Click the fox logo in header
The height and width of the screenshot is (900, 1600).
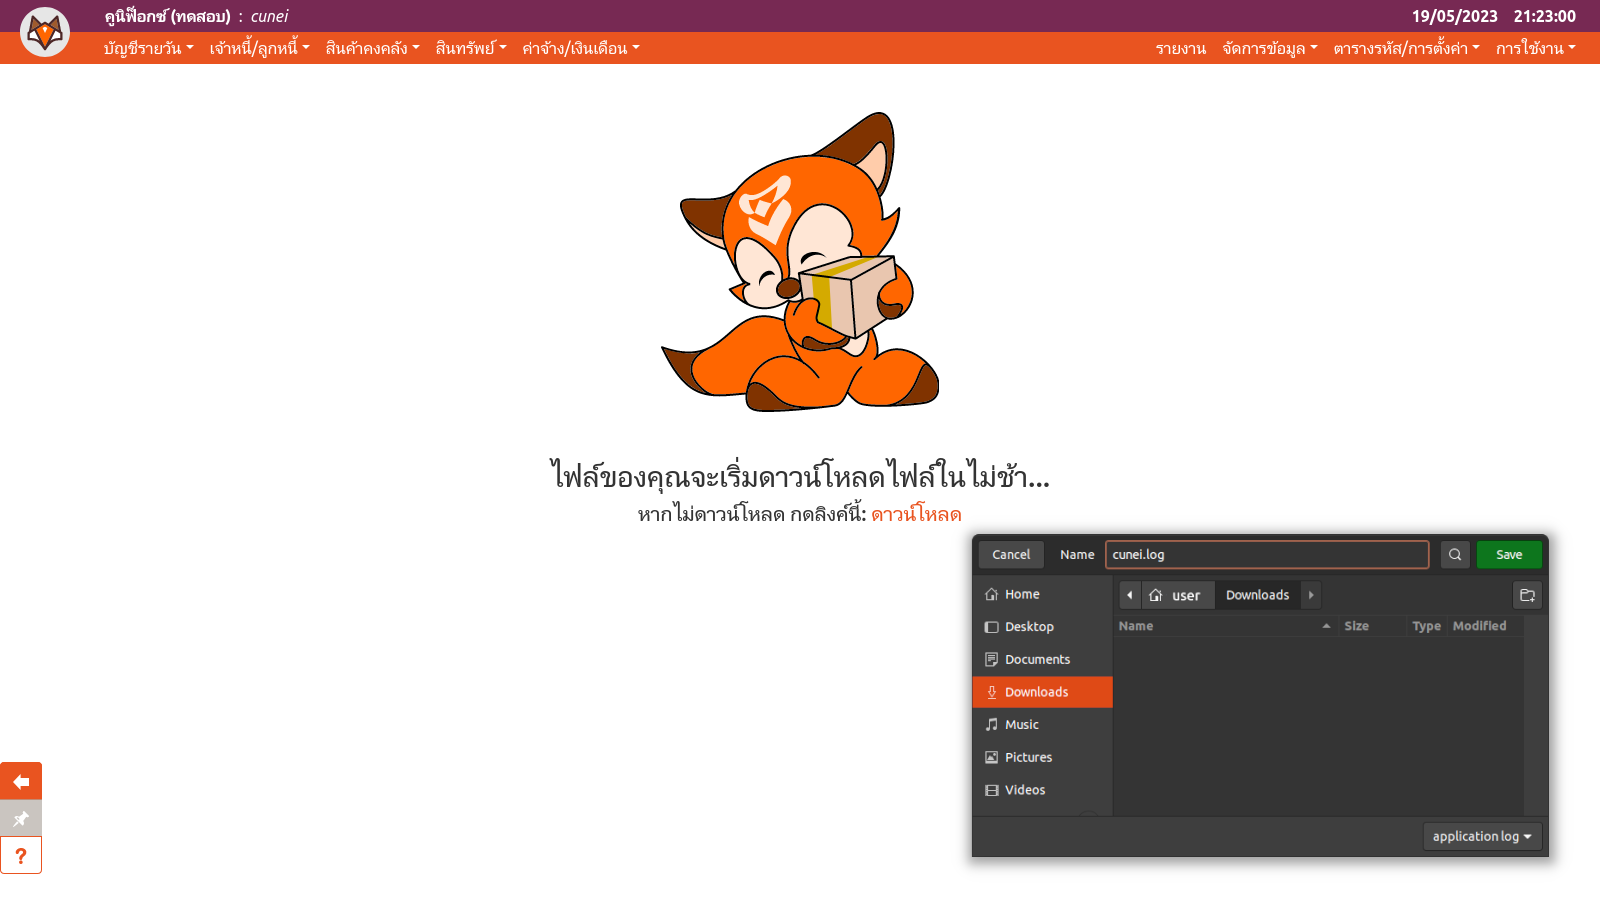(45, 32)
